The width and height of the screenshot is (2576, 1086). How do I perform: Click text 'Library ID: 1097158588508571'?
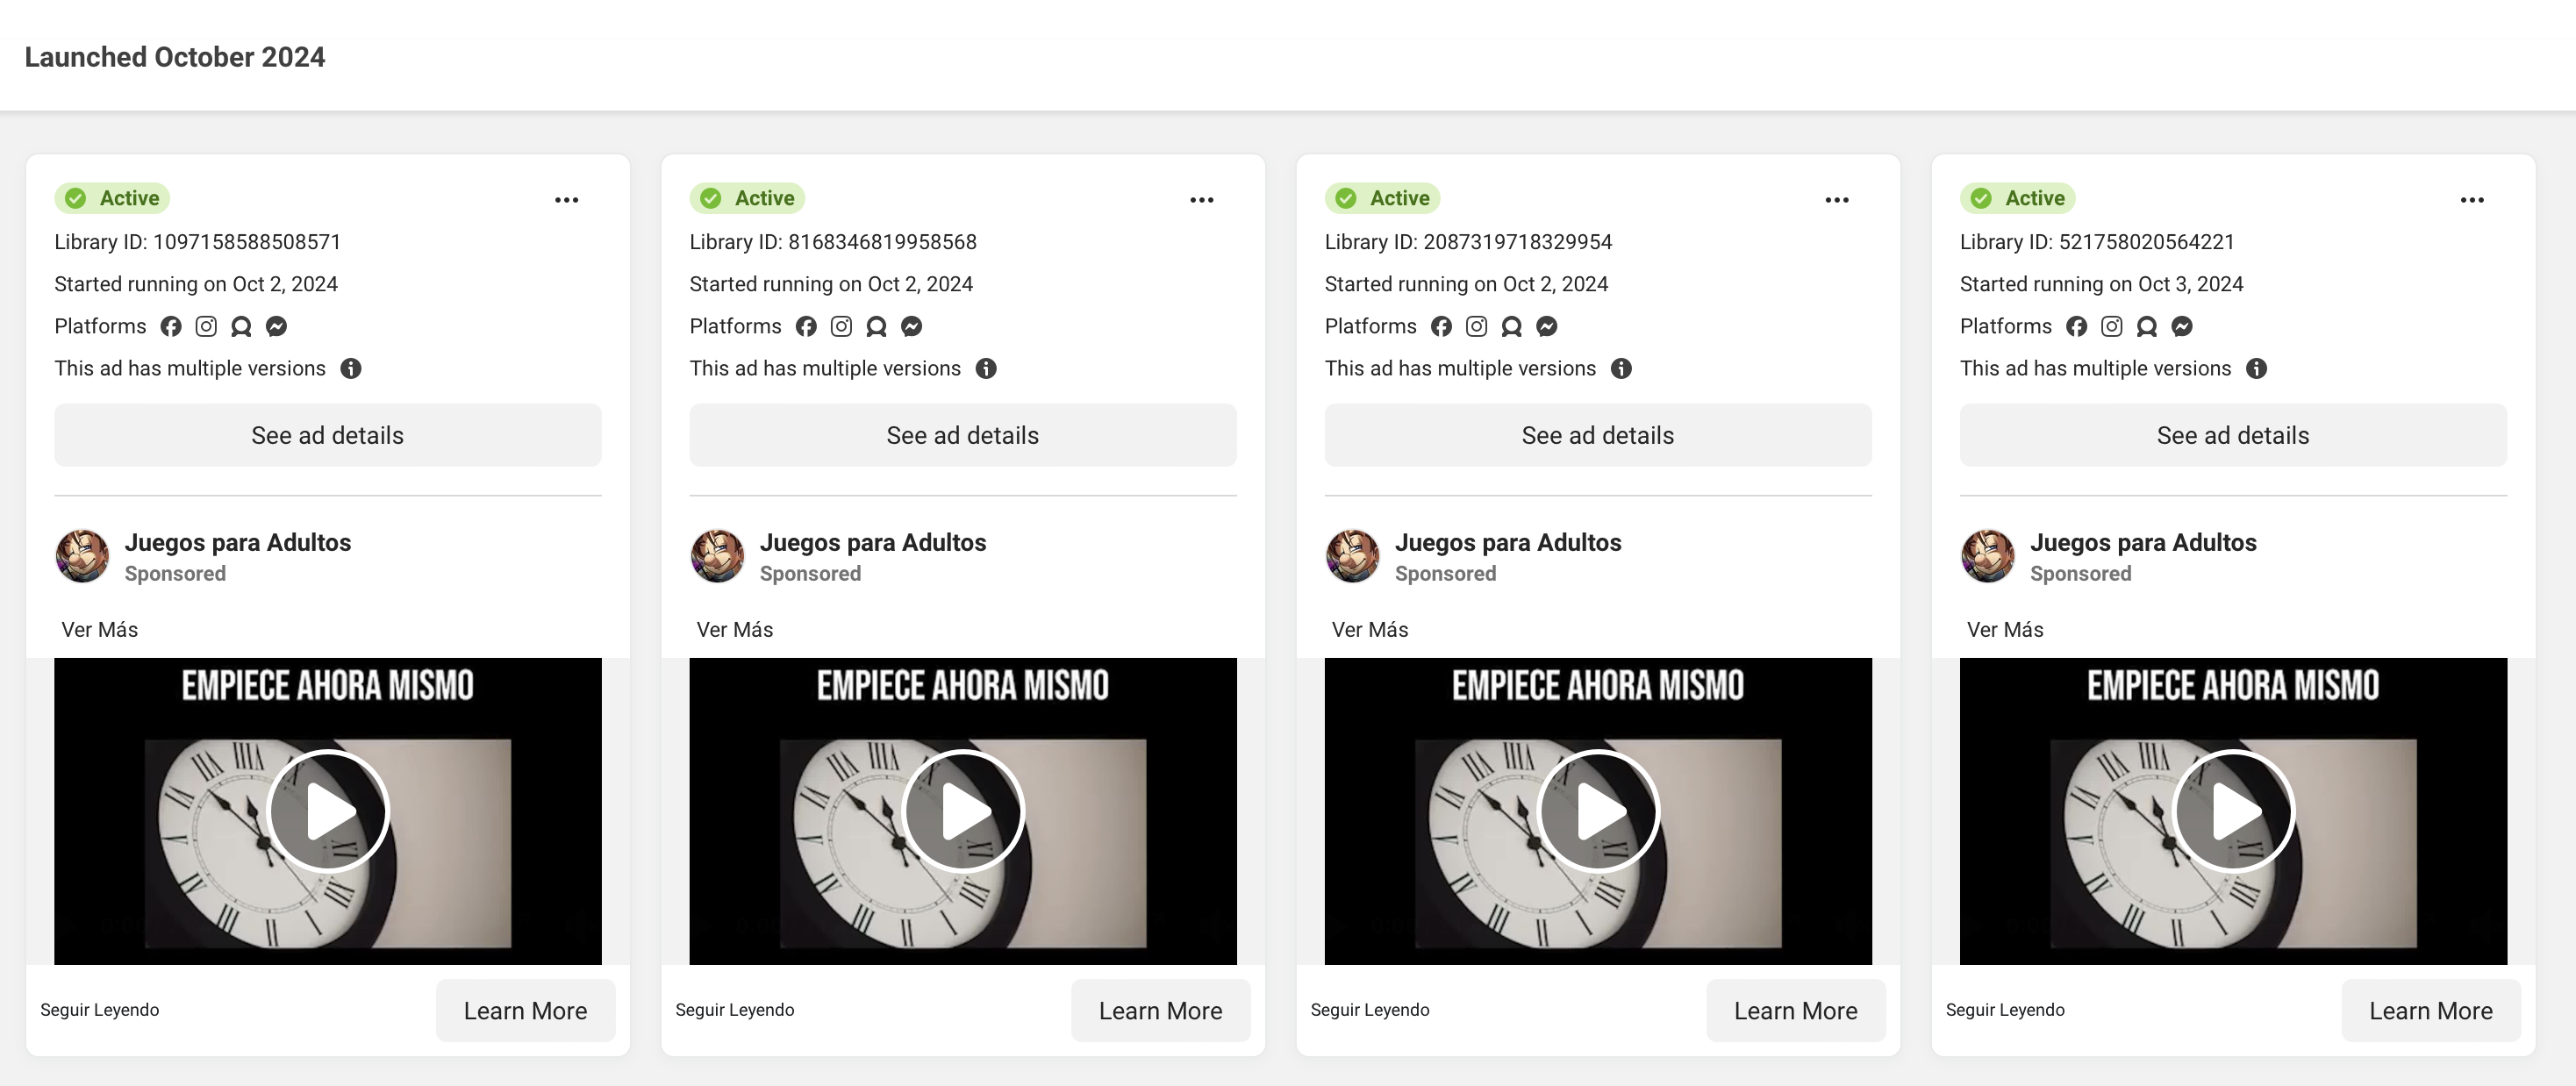[x=197, y=242]
